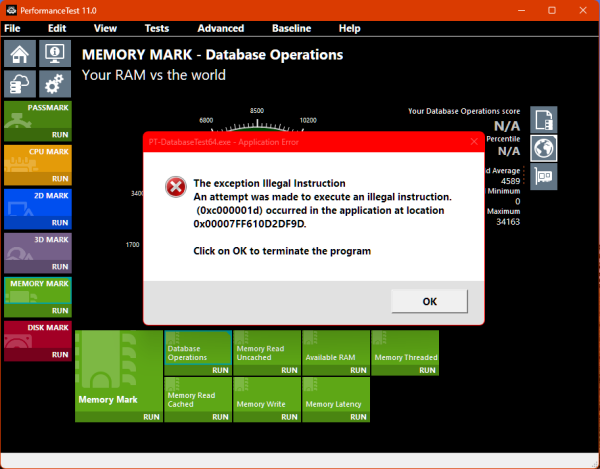This screenshot has height=469, width=600.
Task: Click OK to terminate the program
Action: tap(429, 301)
